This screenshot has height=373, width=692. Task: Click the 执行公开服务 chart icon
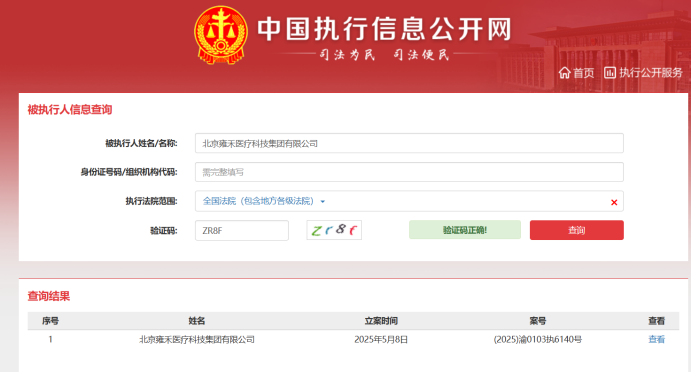click(609, 72)
